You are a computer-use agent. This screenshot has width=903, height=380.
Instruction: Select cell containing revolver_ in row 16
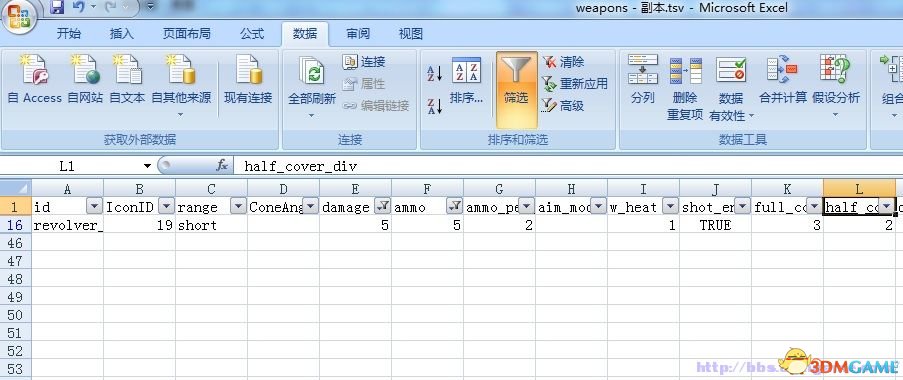pos(67,225)
